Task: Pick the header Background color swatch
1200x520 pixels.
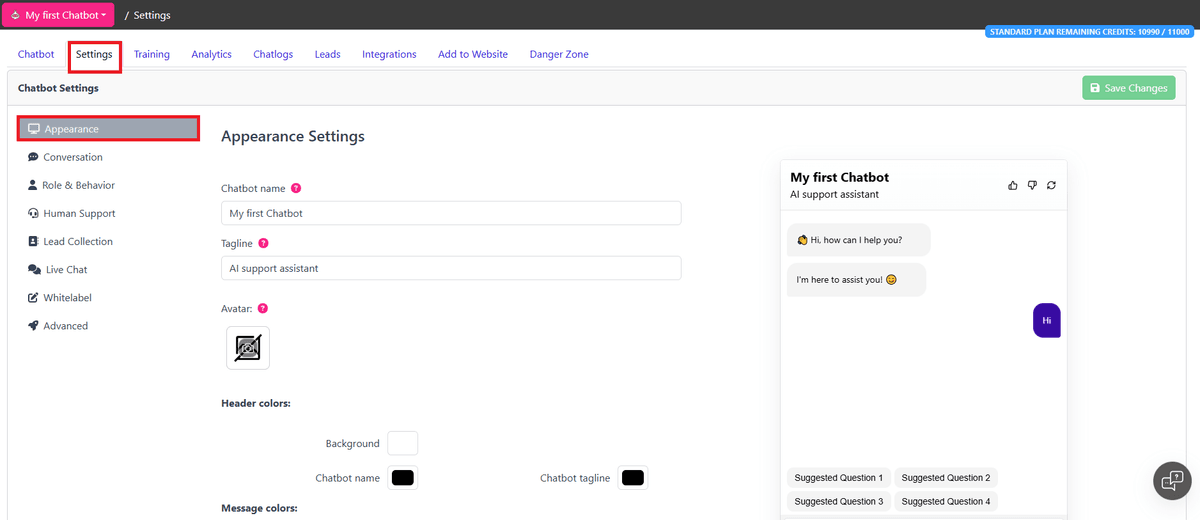Action: (x=402, y=443)
